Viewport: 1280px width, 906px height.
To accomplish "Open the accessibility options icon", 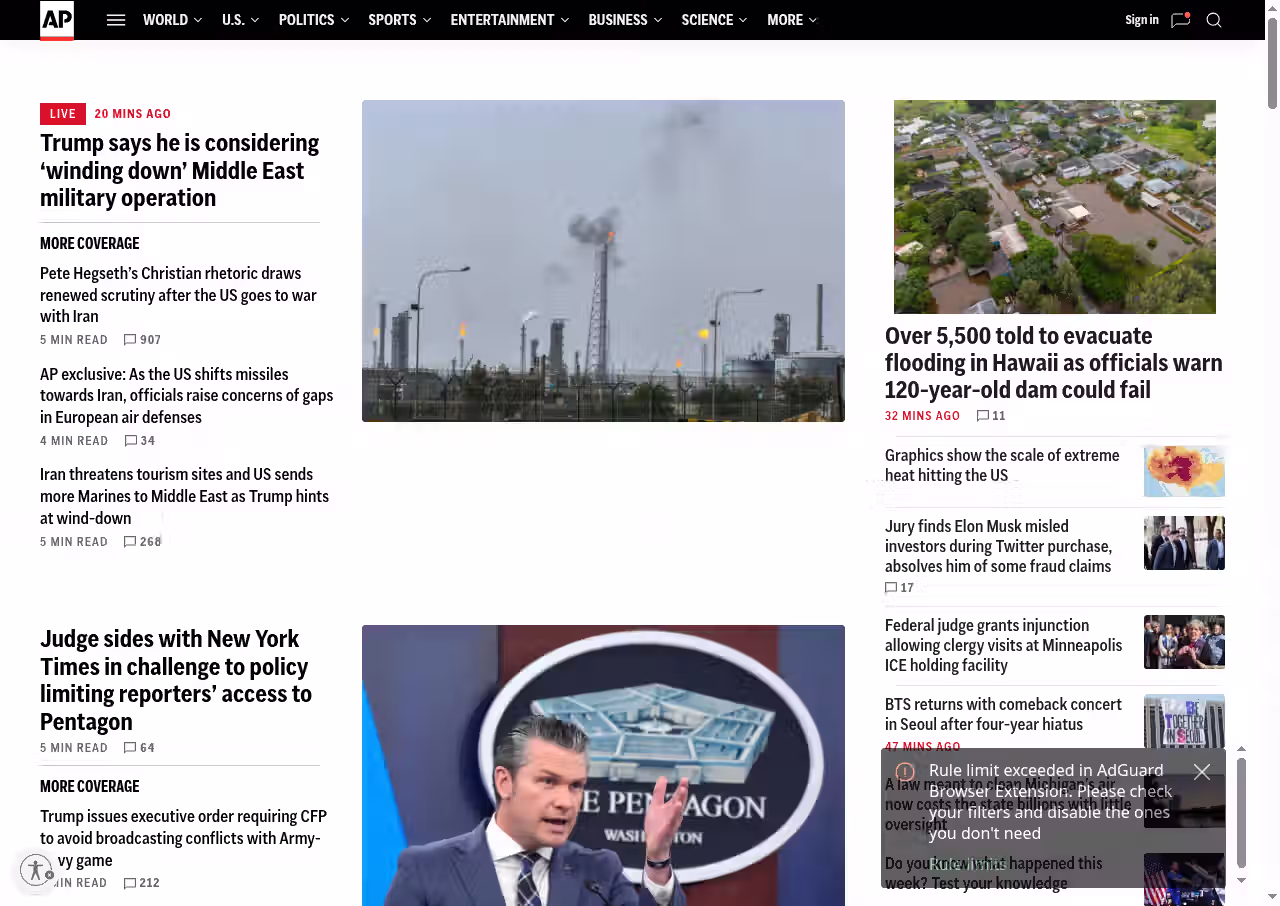I will tap(36, 870).
